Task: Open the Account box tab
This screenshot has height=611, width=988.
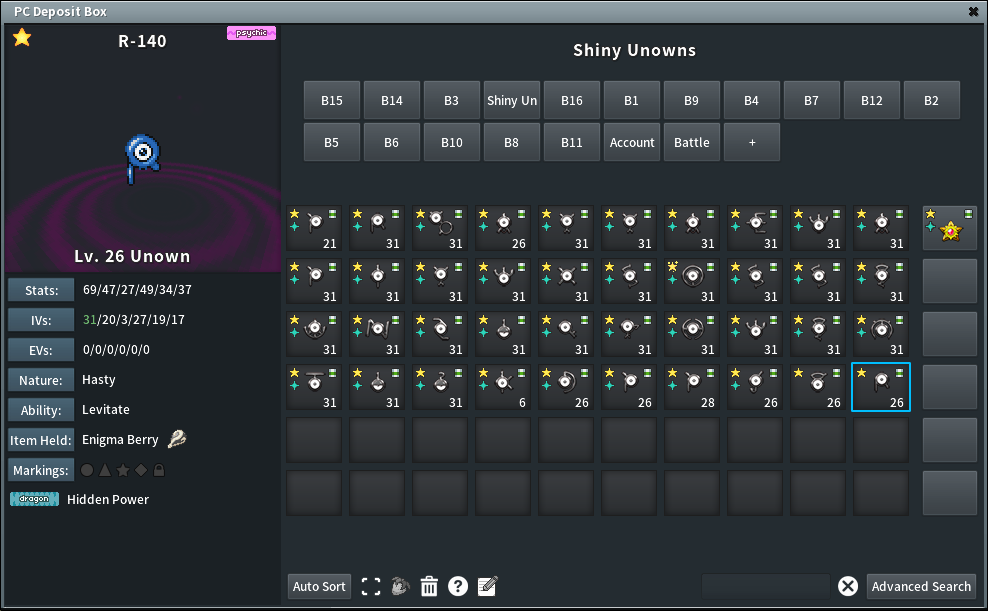Action: [x=632, y=142]
